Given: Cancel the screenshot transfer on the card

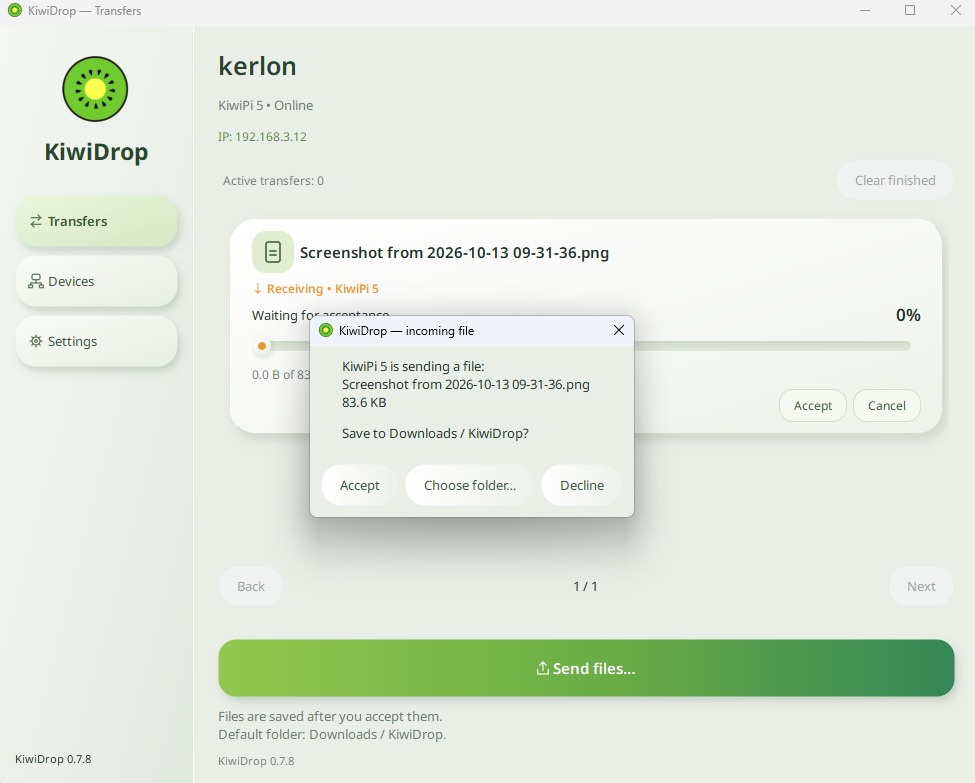Looking at the screenshot, I should [x=887, y=405].
